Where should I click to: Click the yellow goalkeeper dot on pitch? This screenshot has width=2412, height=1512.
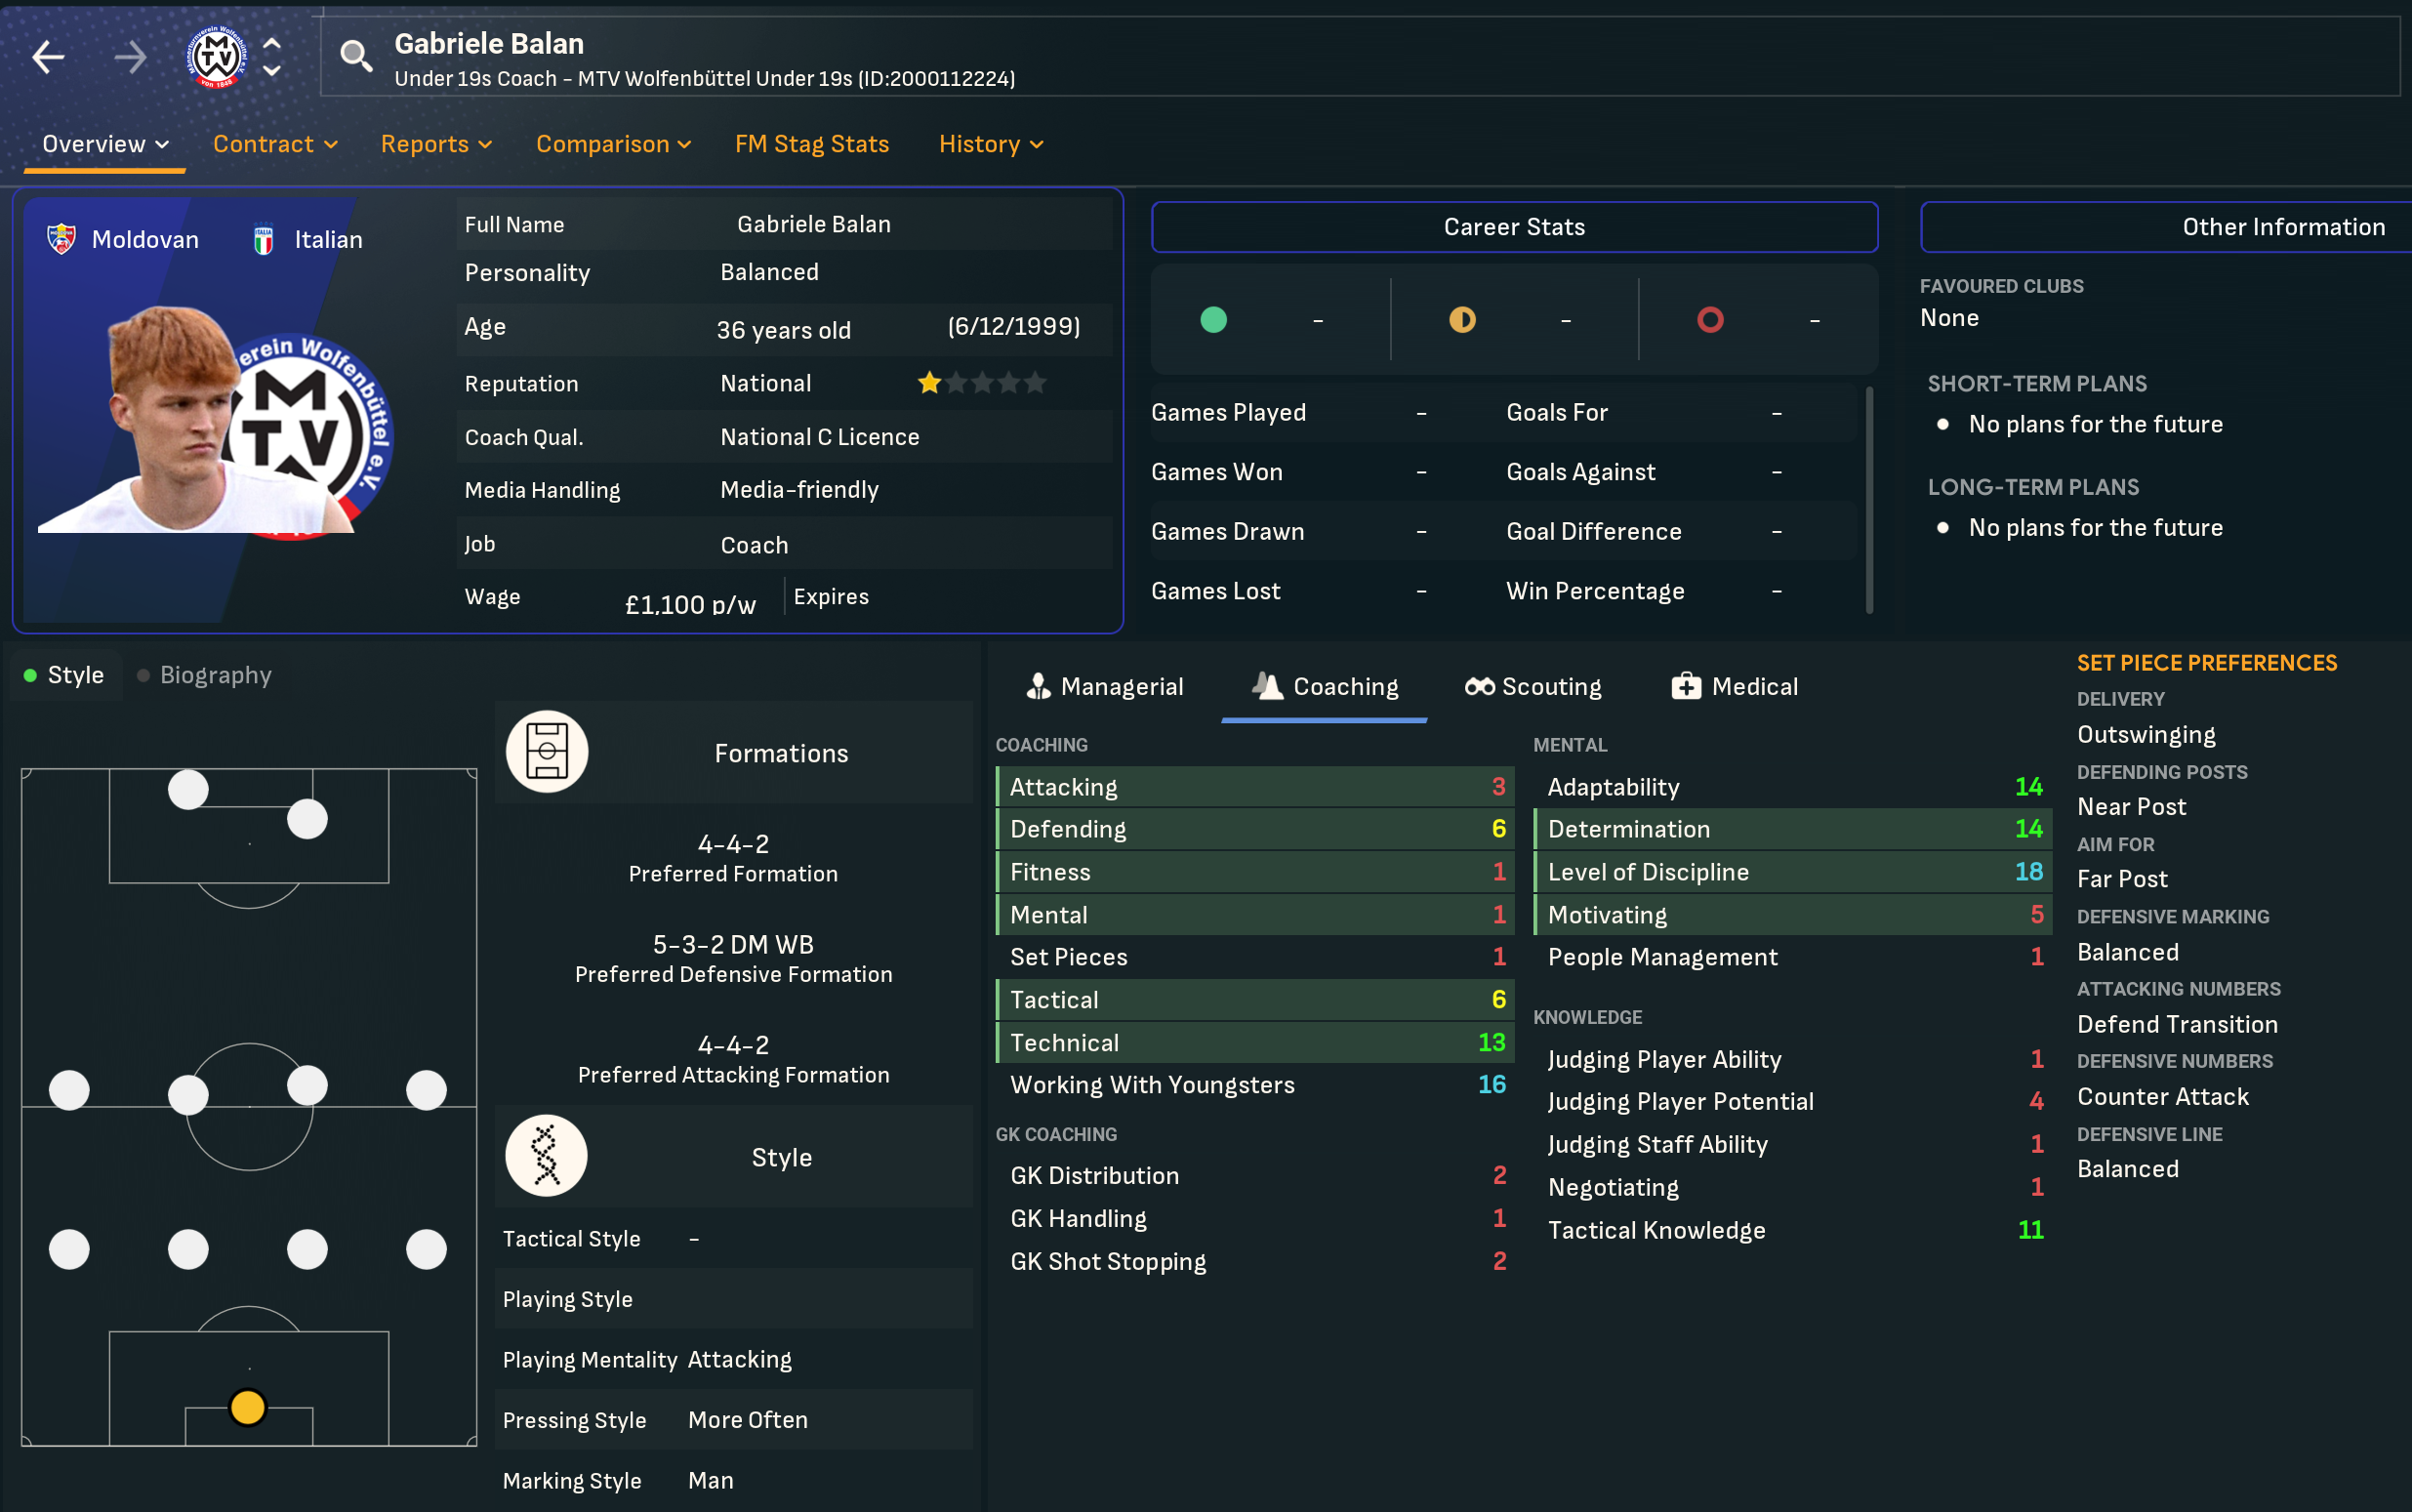(247, 1407)
